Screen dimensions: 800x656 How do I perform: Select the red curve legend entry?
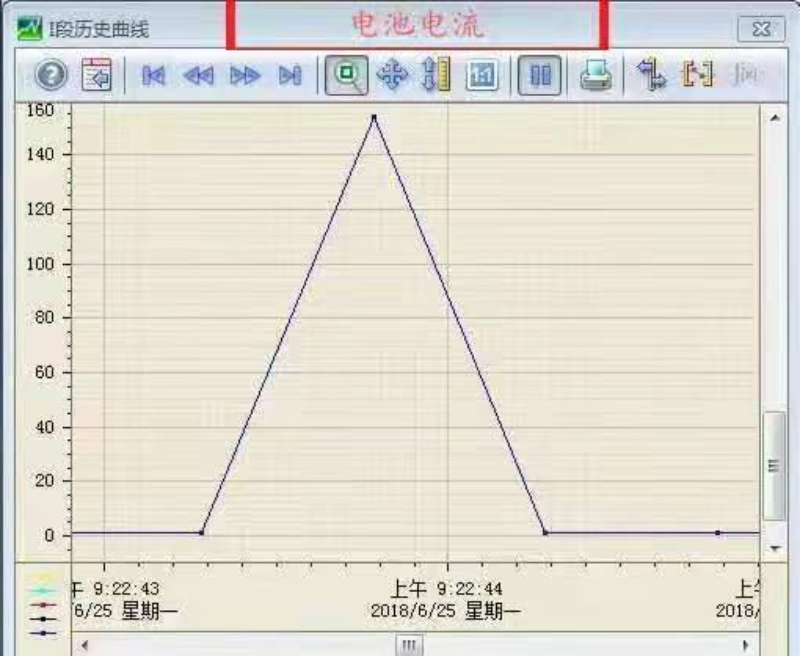[44, 605]
